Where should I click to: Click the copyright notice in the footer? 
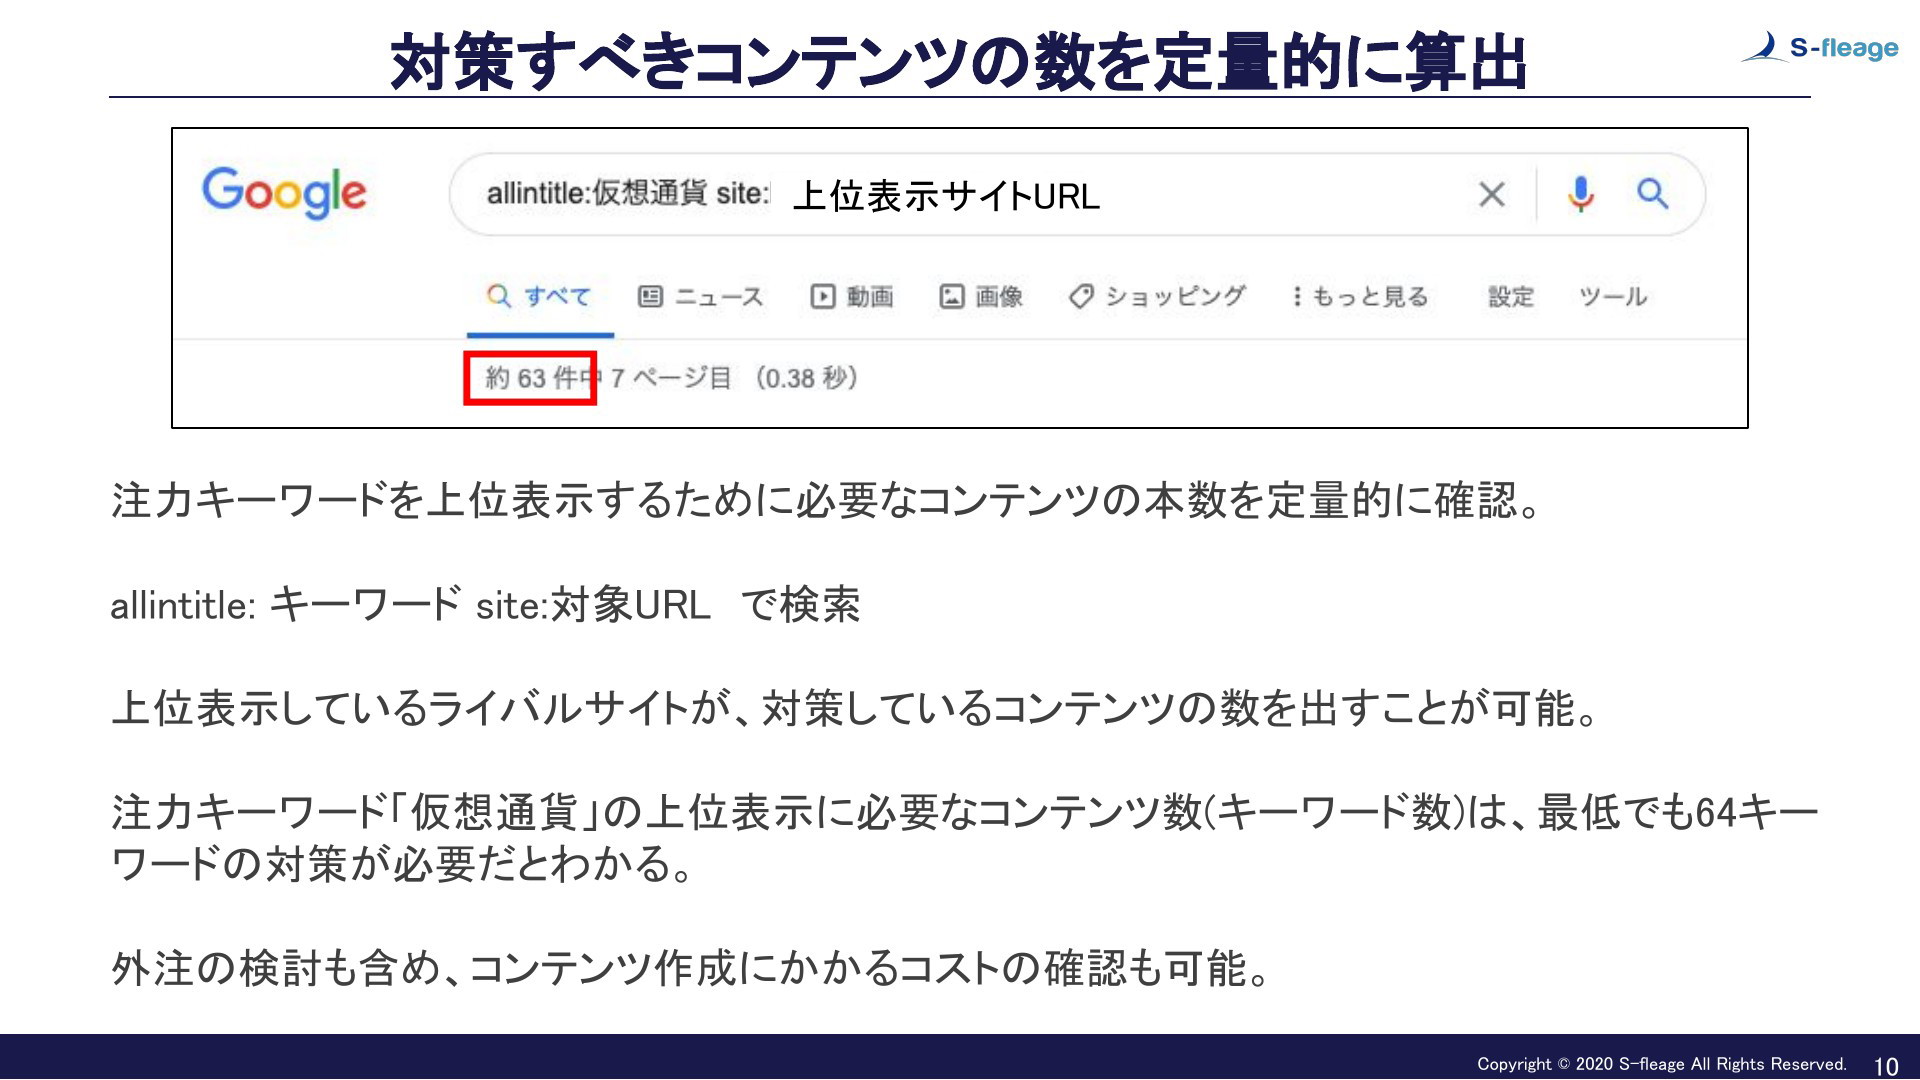tap(1661, 1064)
